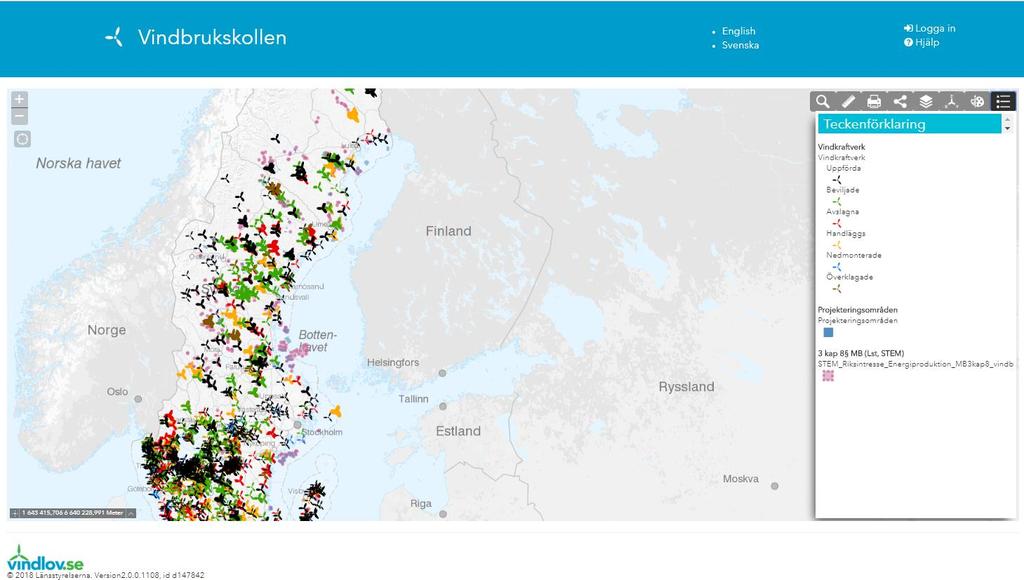Click the Projekteringsområden blue square swatch
Image resolution: width=1024 pixels, height=580 pixels.
[828, 332]
